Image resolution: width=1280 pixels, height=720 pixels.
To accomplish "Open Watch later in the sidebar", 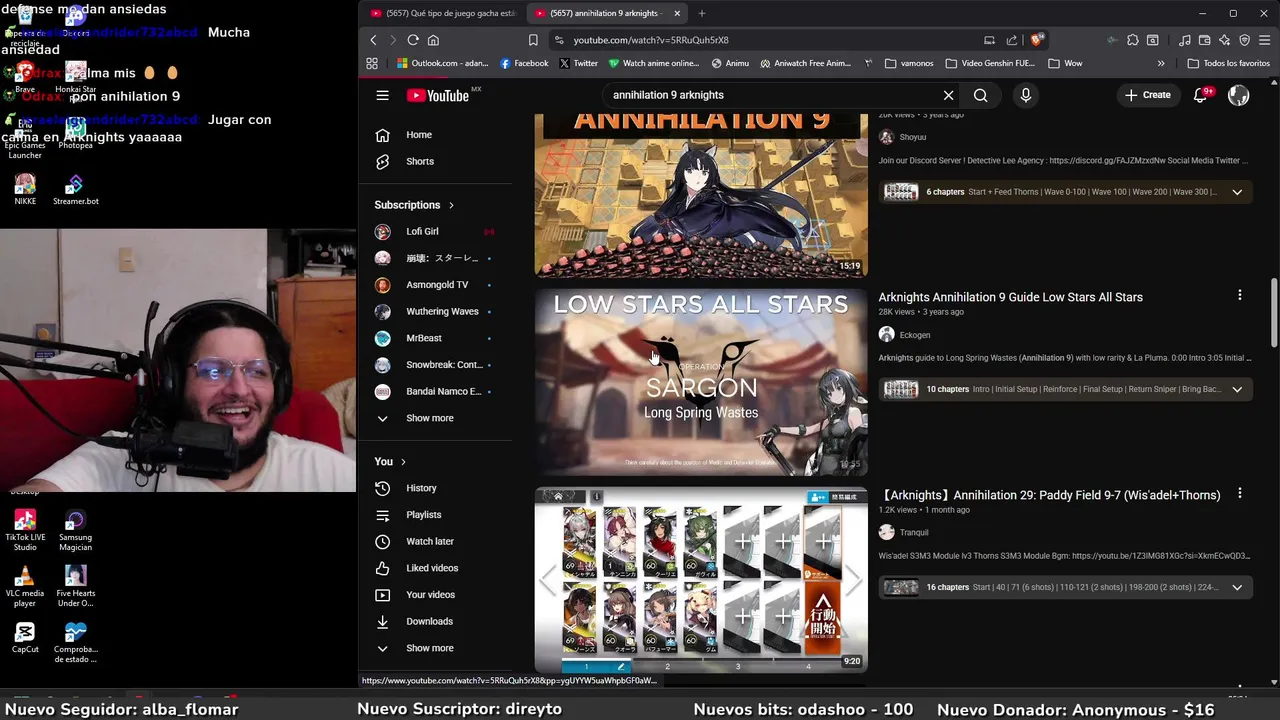I will (429, 541).
